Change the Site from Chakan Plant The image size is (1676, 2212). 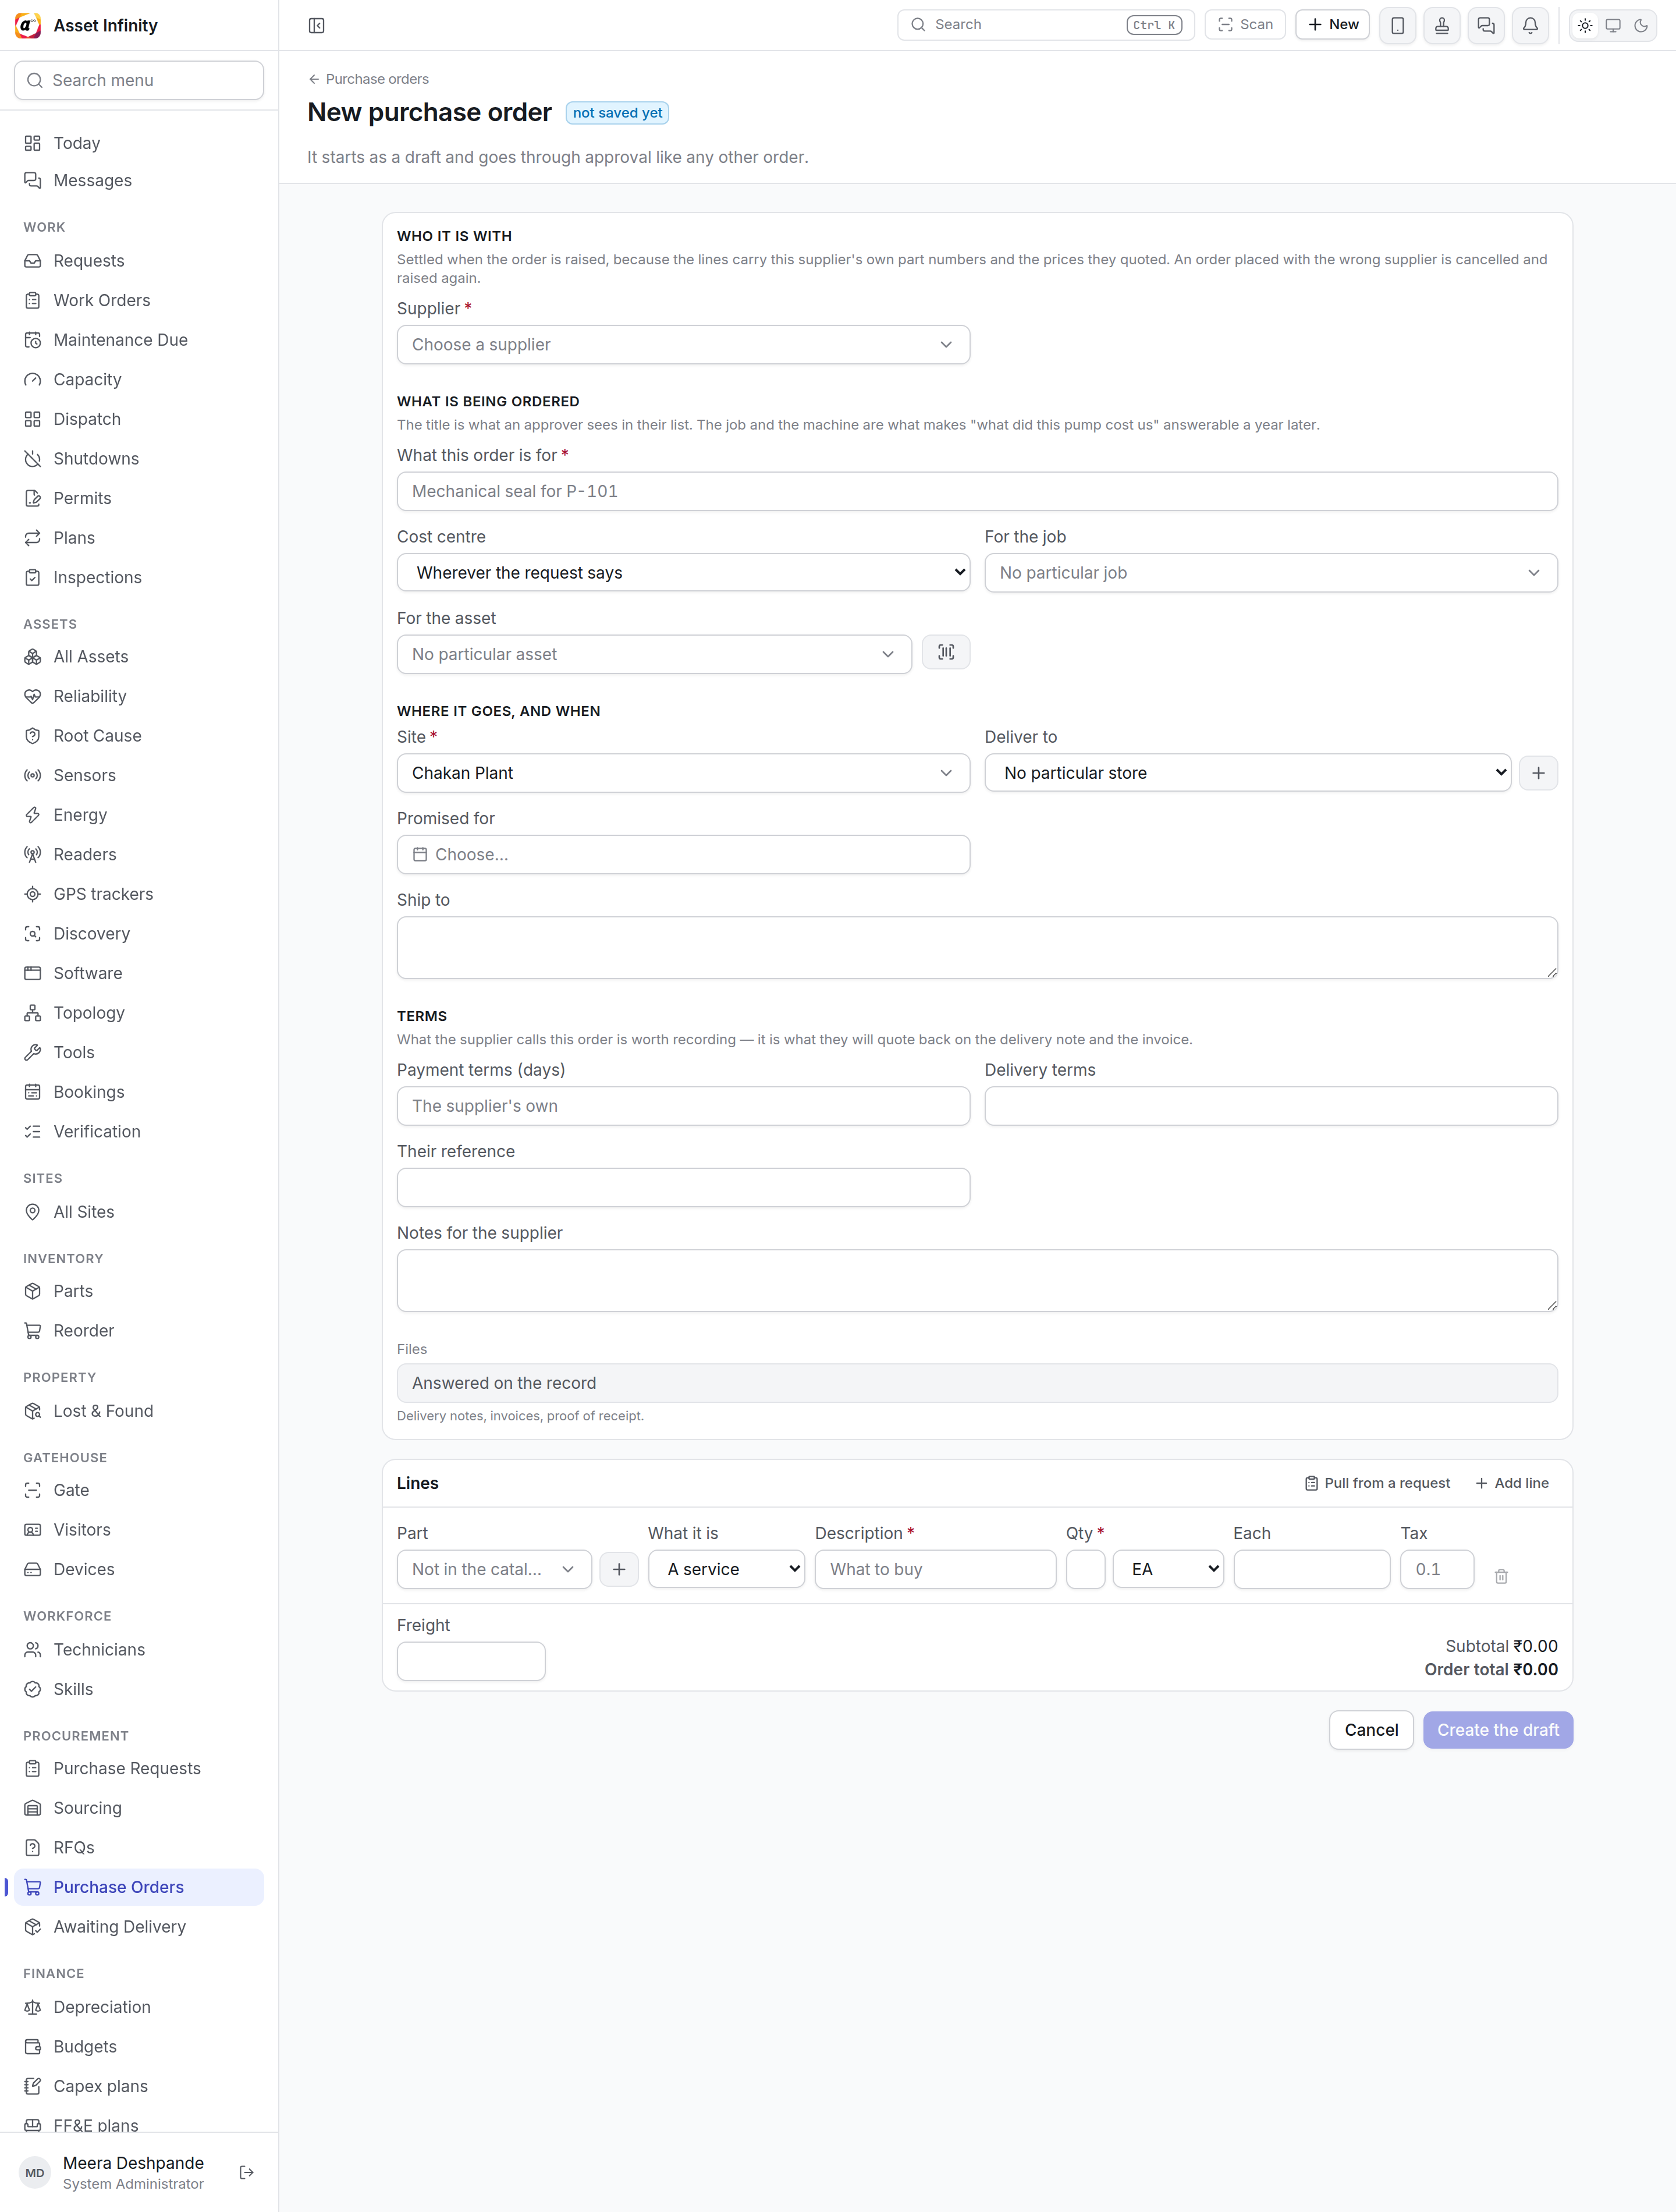point(684,773)
